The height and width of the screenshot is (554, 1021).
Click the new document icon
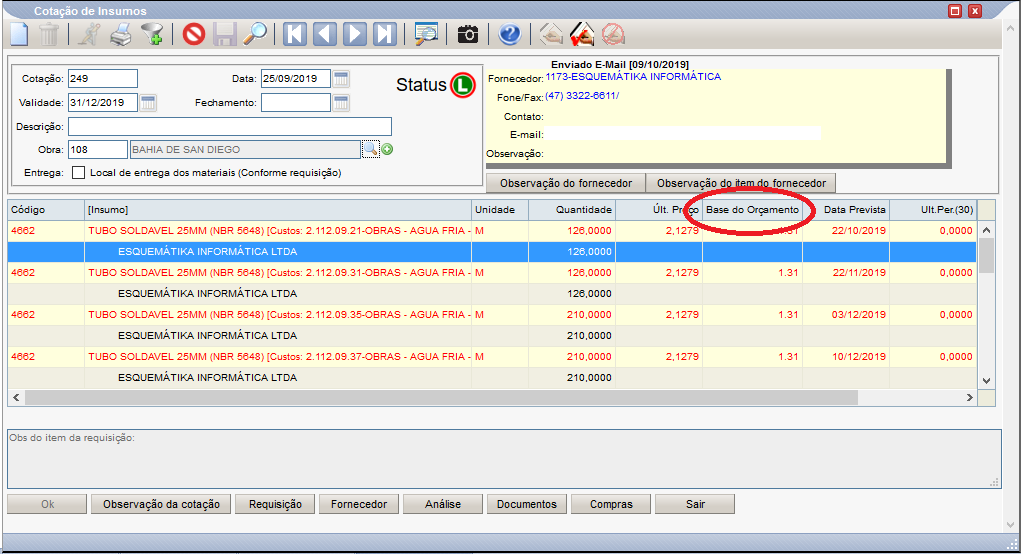[x=20, y=34]
